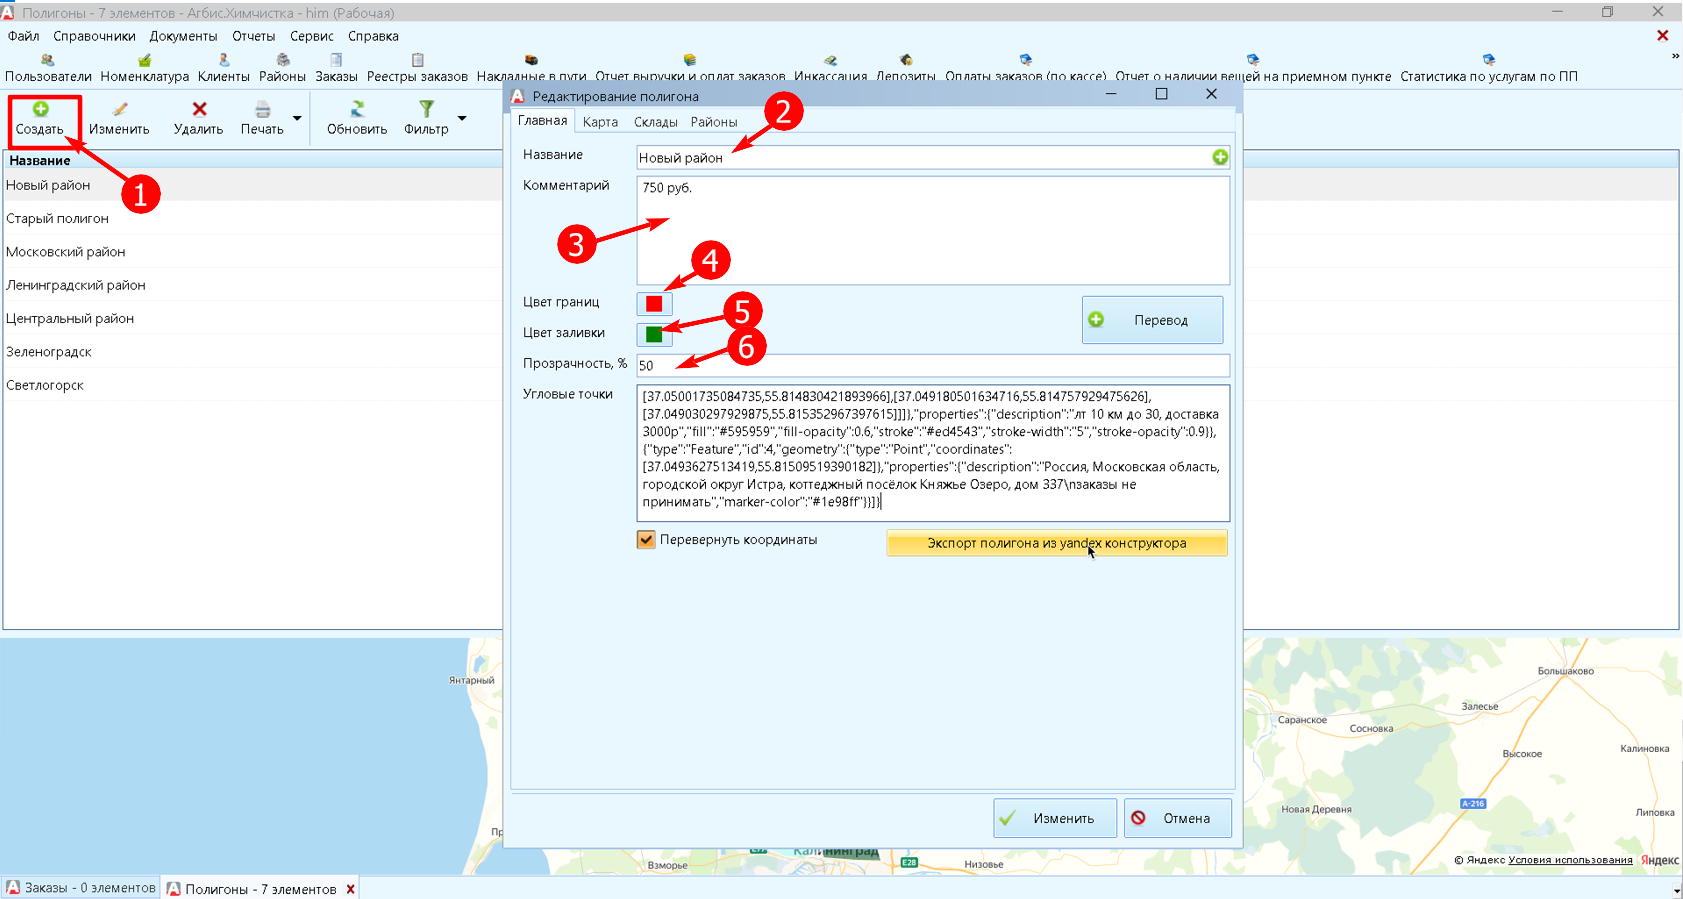Click the red X below window controls
The width and height of the screenshot is (1683, 899).
tap(1662, 36)
